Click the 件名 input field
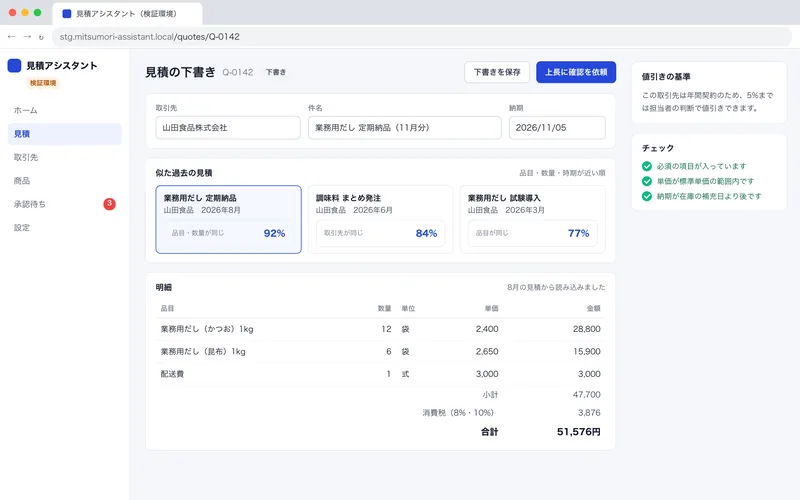The width and height of the screenshot is (800, 500). (x=405, y=128)
